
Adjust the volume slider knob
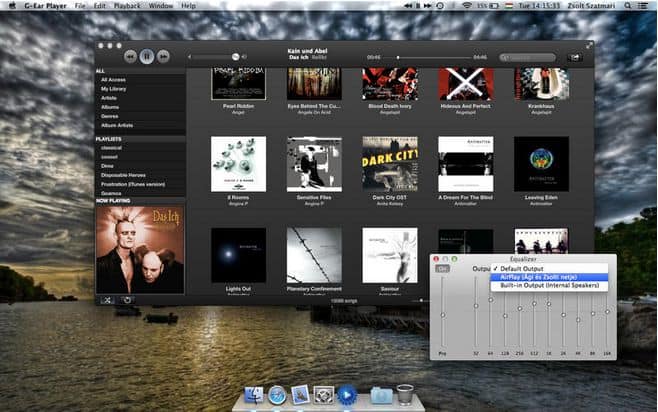pyautogui.click(x=235, y=57)
